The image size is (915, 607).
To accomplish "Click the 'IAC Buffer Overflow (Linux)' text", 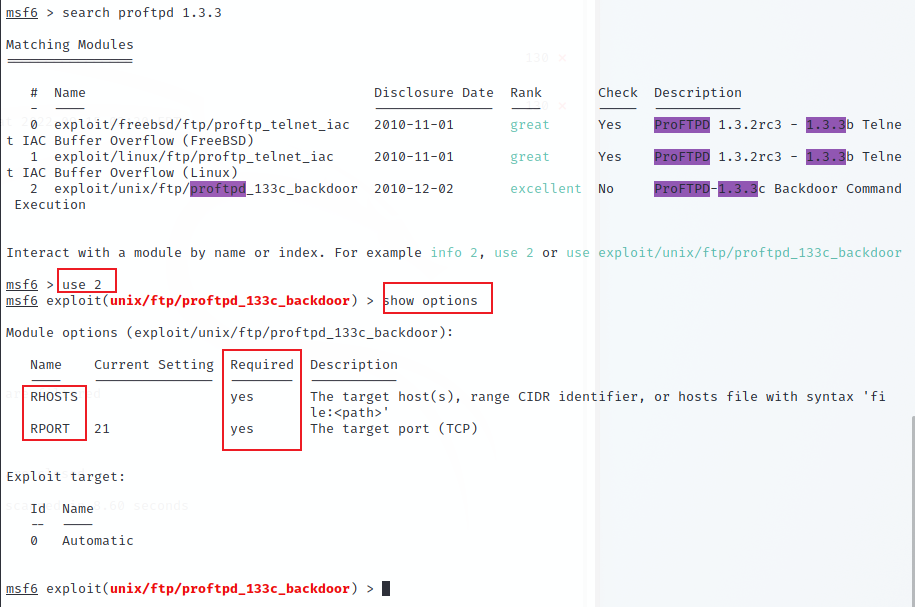I will 130,173.
